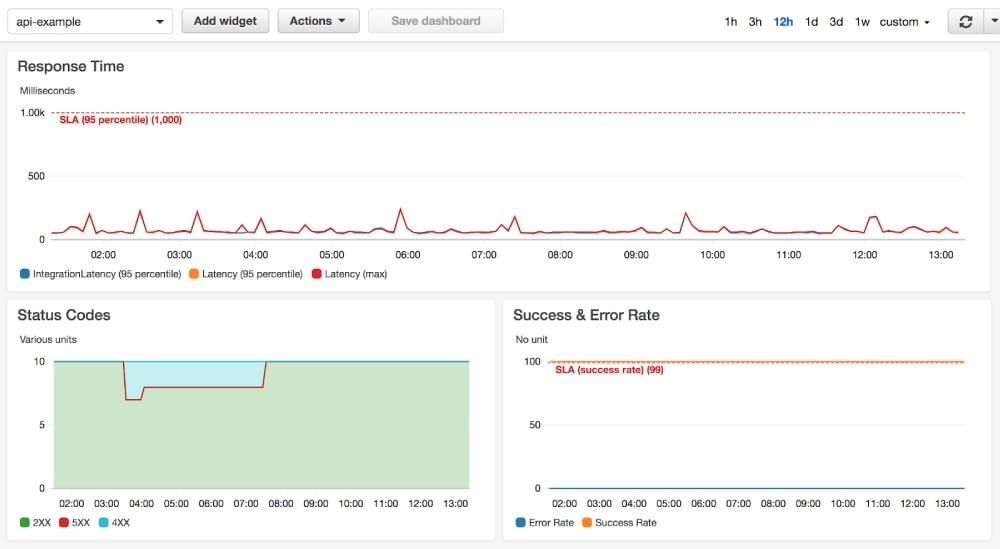The height and width of the screenshot is (549, 1000).
Task: Click the 1.00k y-axis label
Action: pos(33,113)
